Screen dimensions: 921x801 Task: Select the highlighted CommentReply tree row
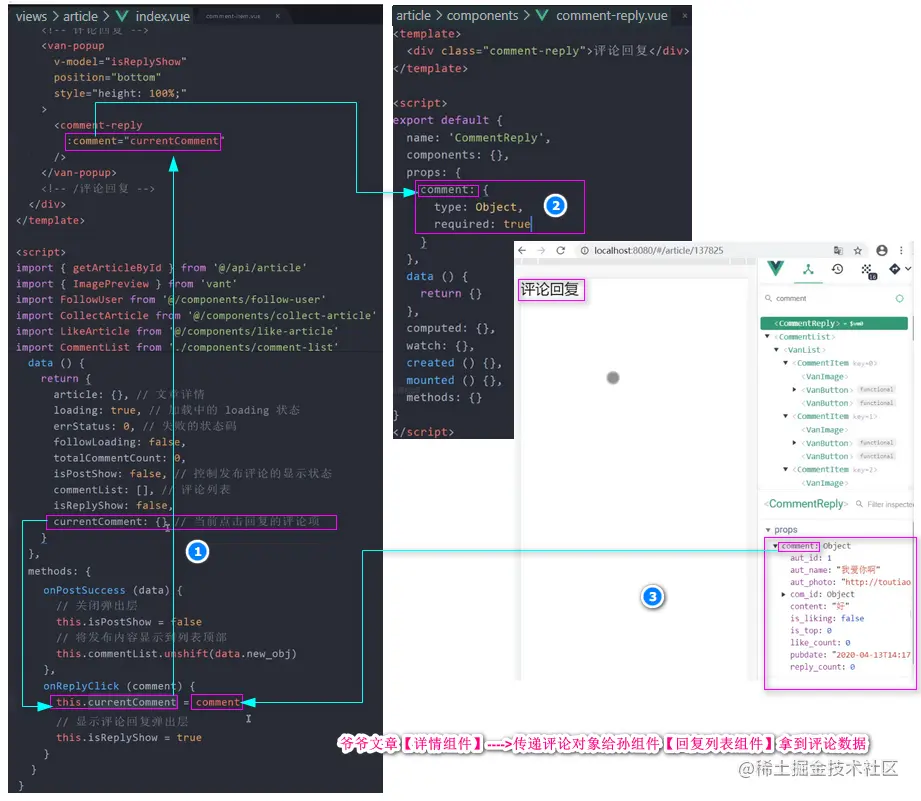[834, 324]
